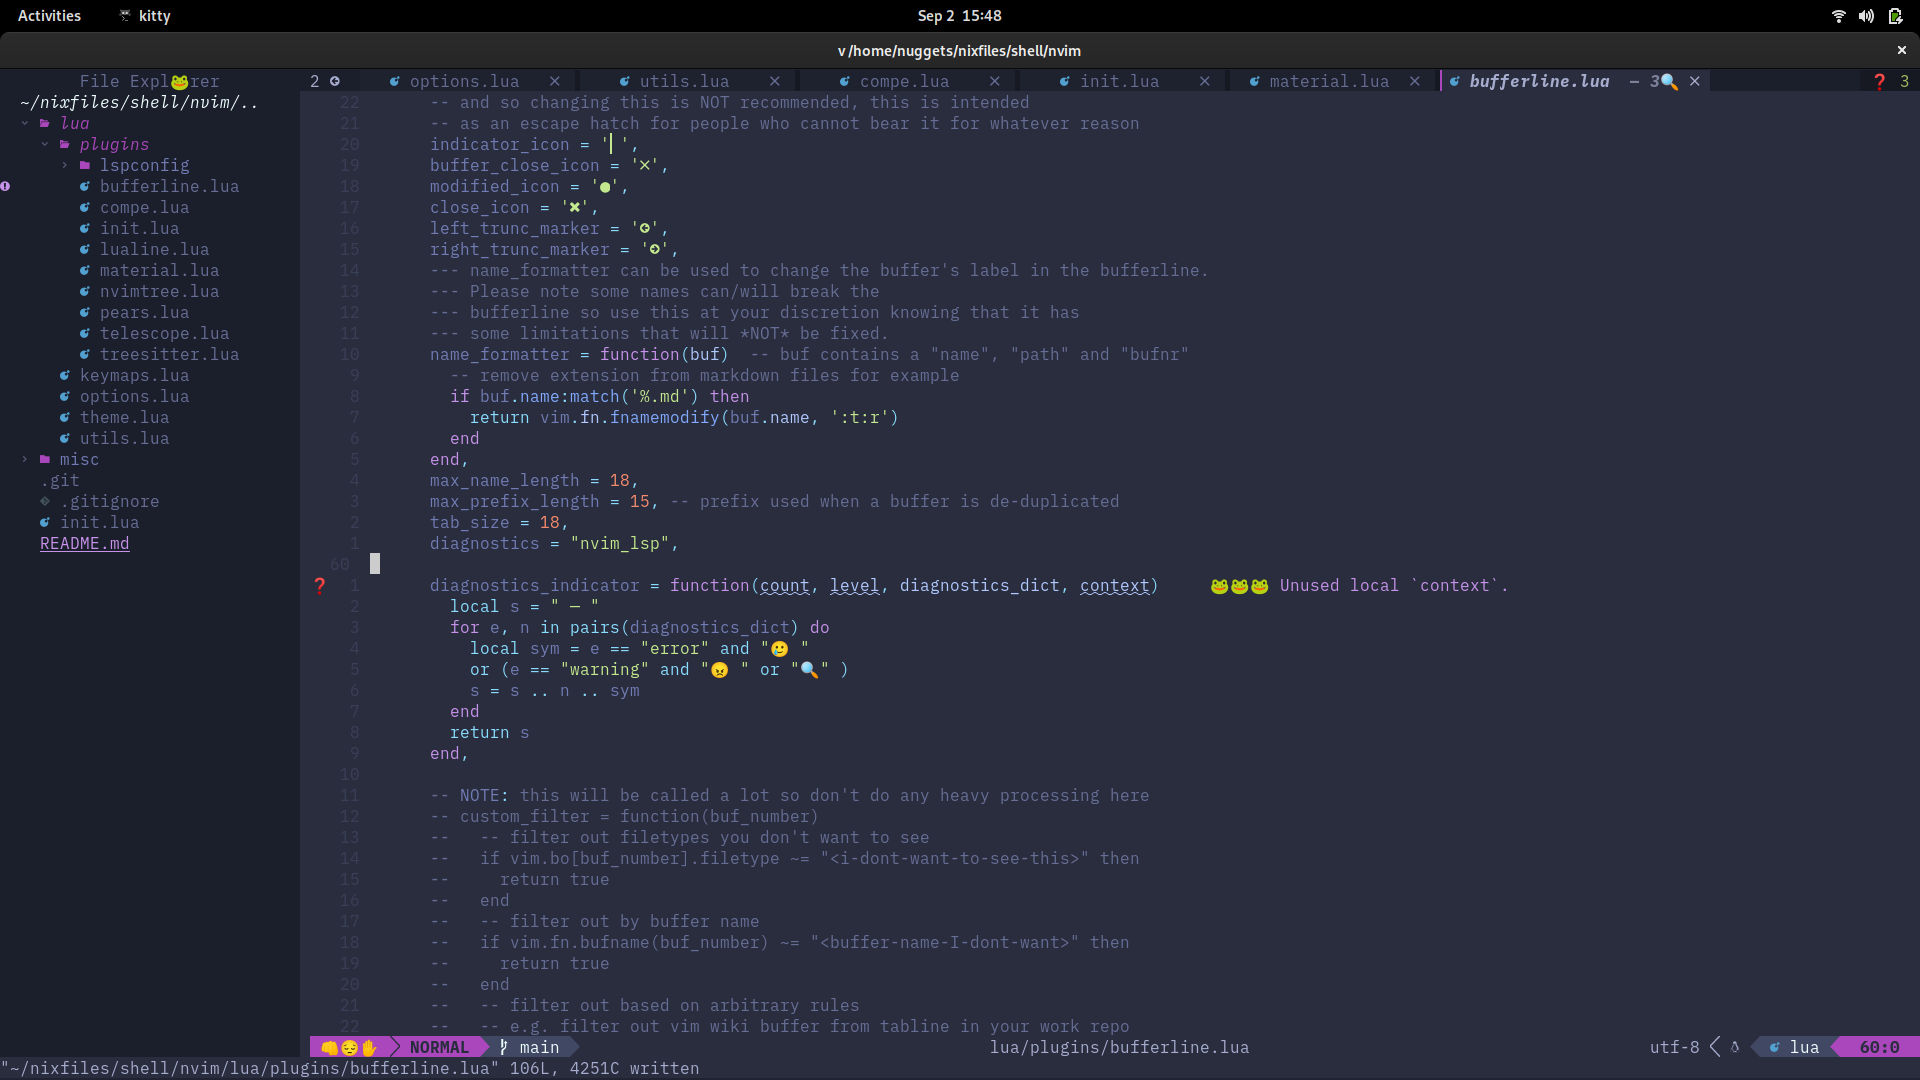This screenshot has width=1920, height=1080.
Task: Expand the misc folder chevron
Action: pyautogui.click(x=25, y=459)
